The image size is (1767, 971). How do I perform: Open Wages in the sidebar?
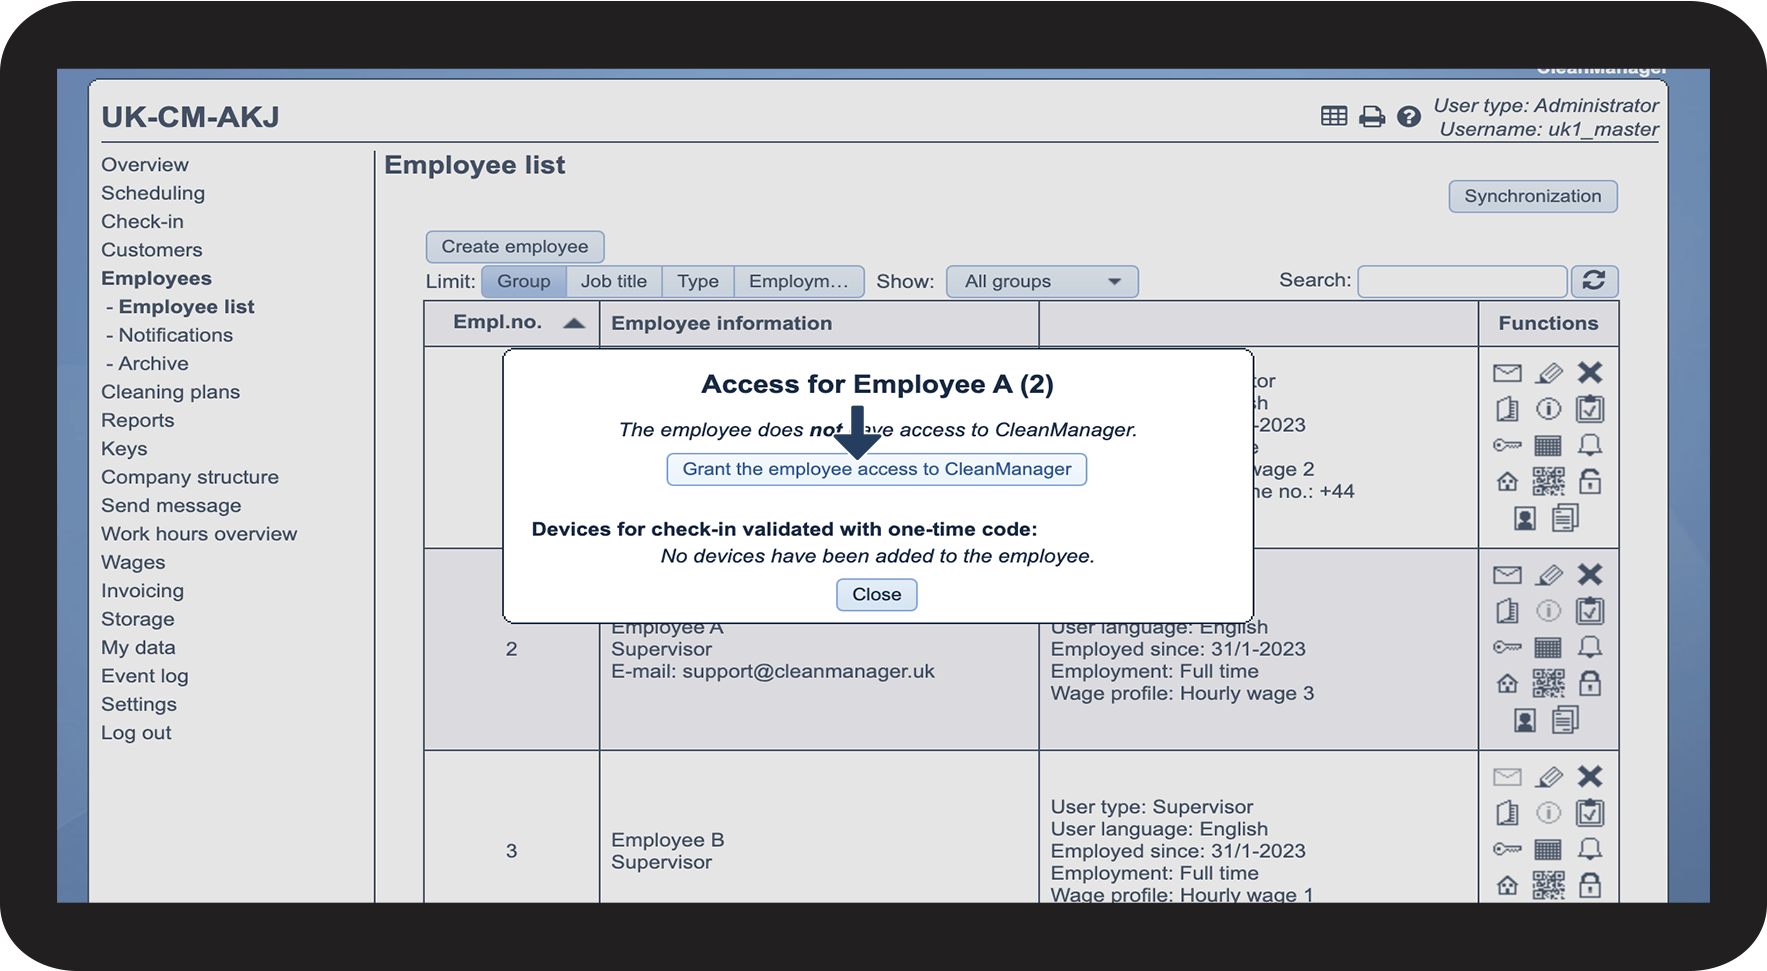tap(133, 563)
